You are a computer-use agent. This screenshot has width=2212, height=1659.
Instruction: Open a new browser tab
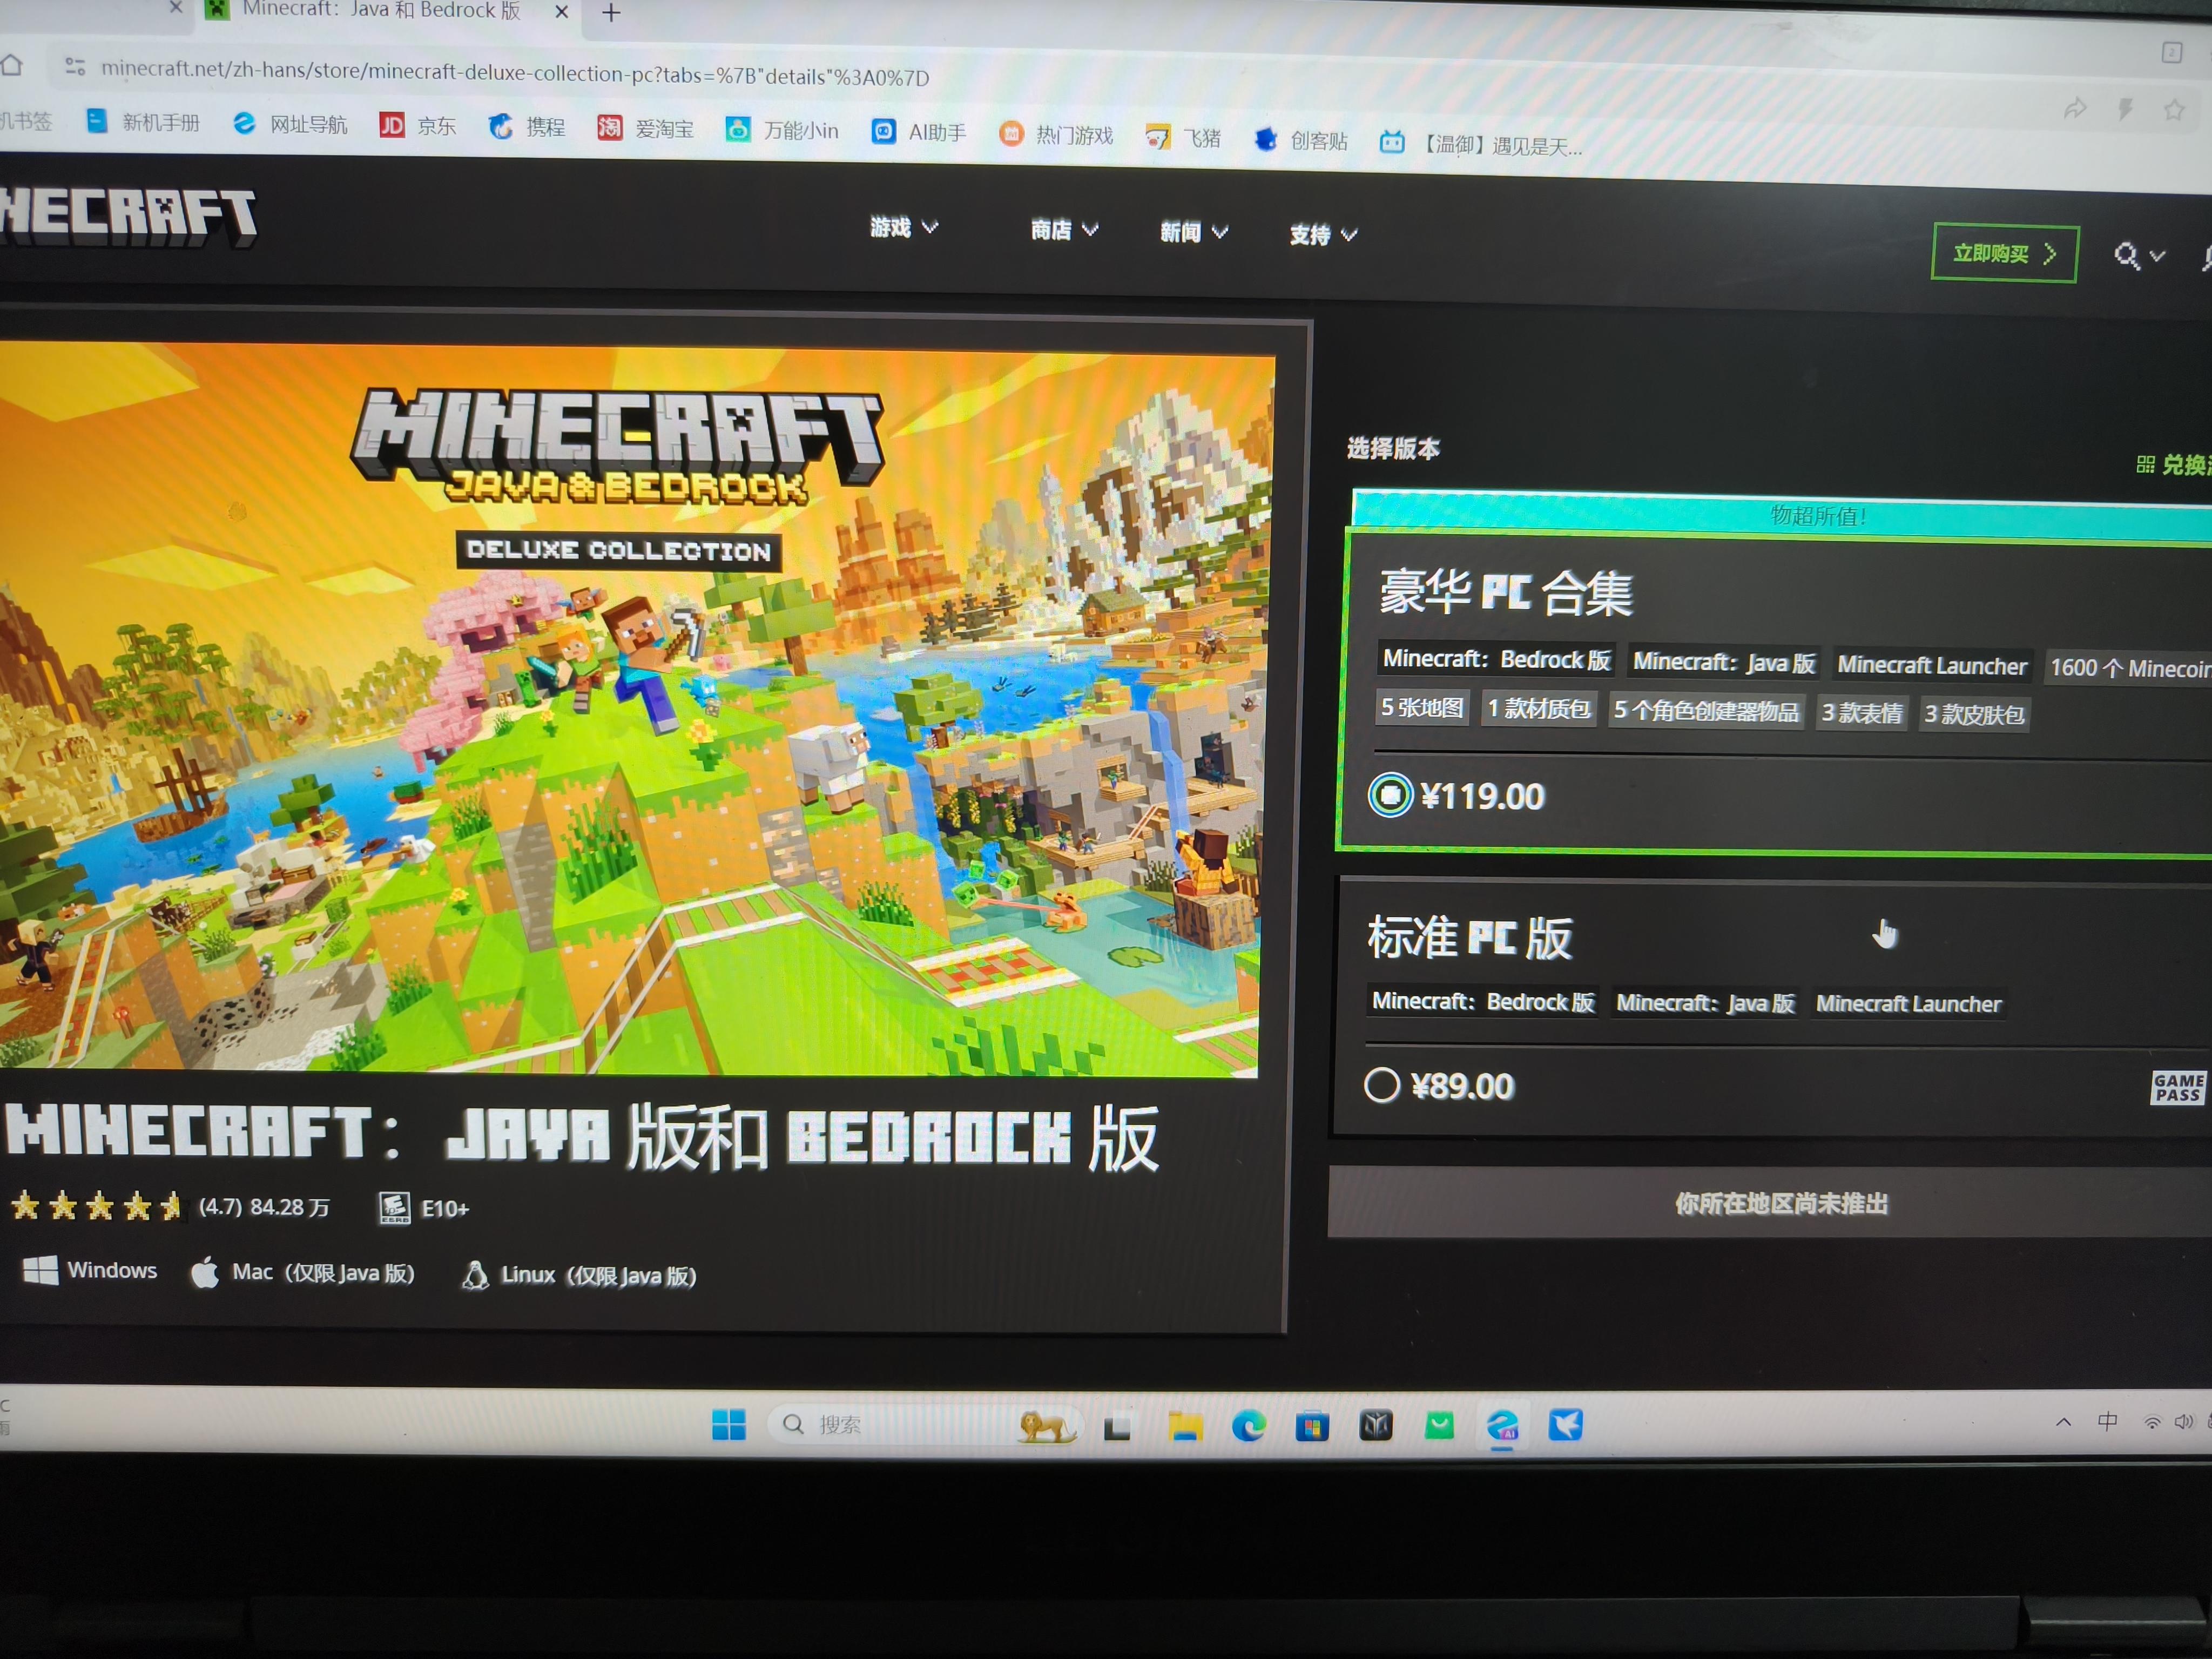click(x=611, y=13)
